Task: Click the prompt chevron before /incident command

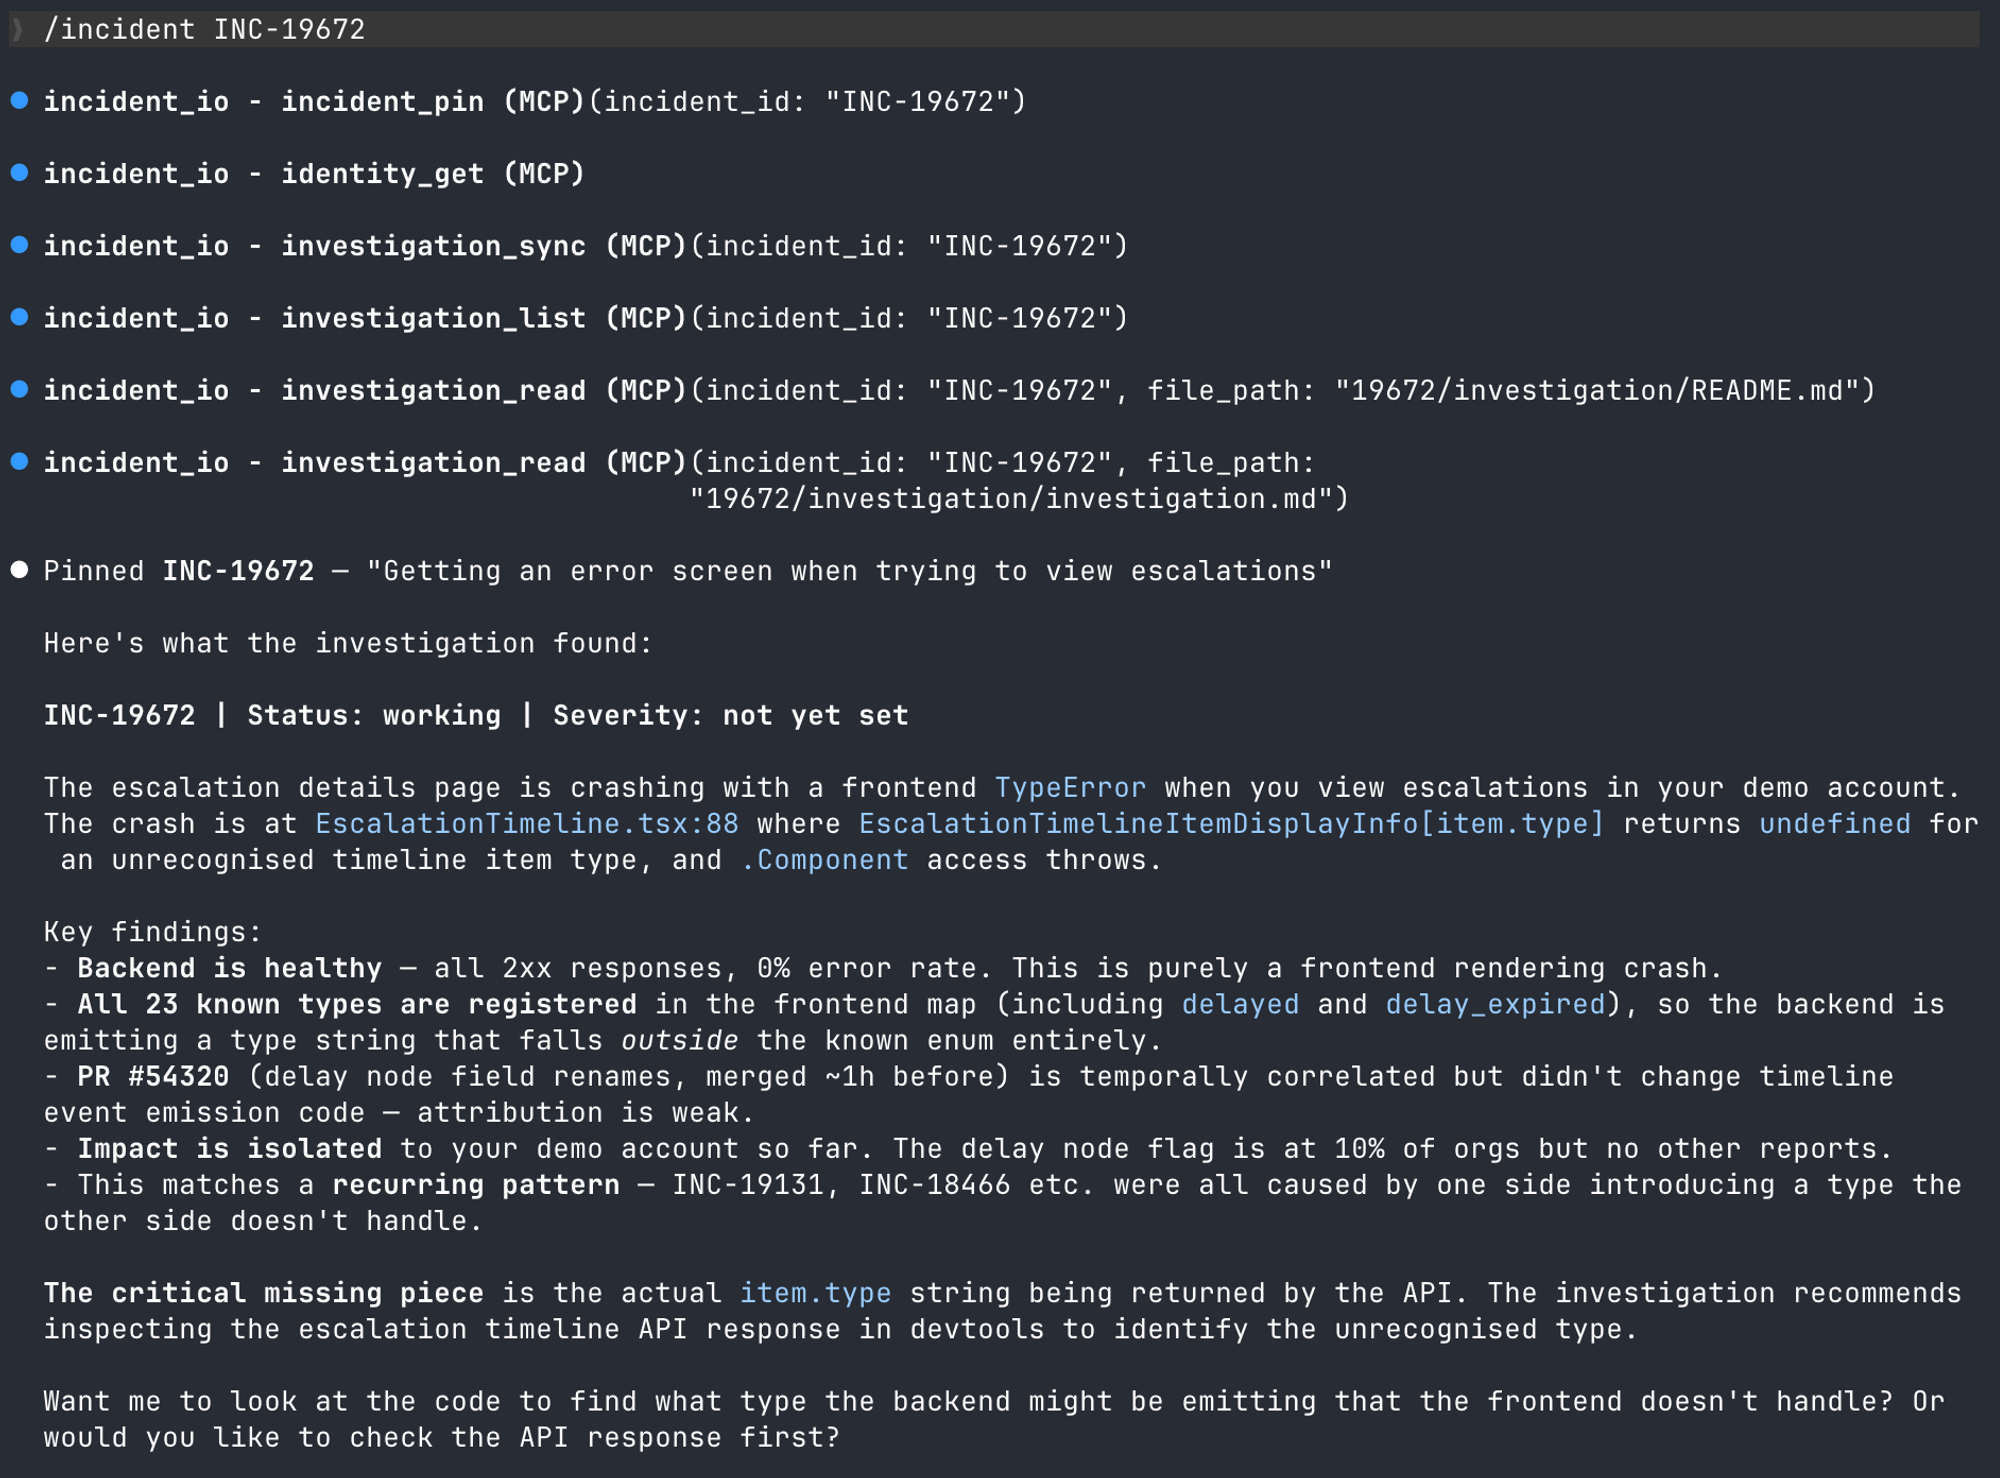Action: [17, 29]
